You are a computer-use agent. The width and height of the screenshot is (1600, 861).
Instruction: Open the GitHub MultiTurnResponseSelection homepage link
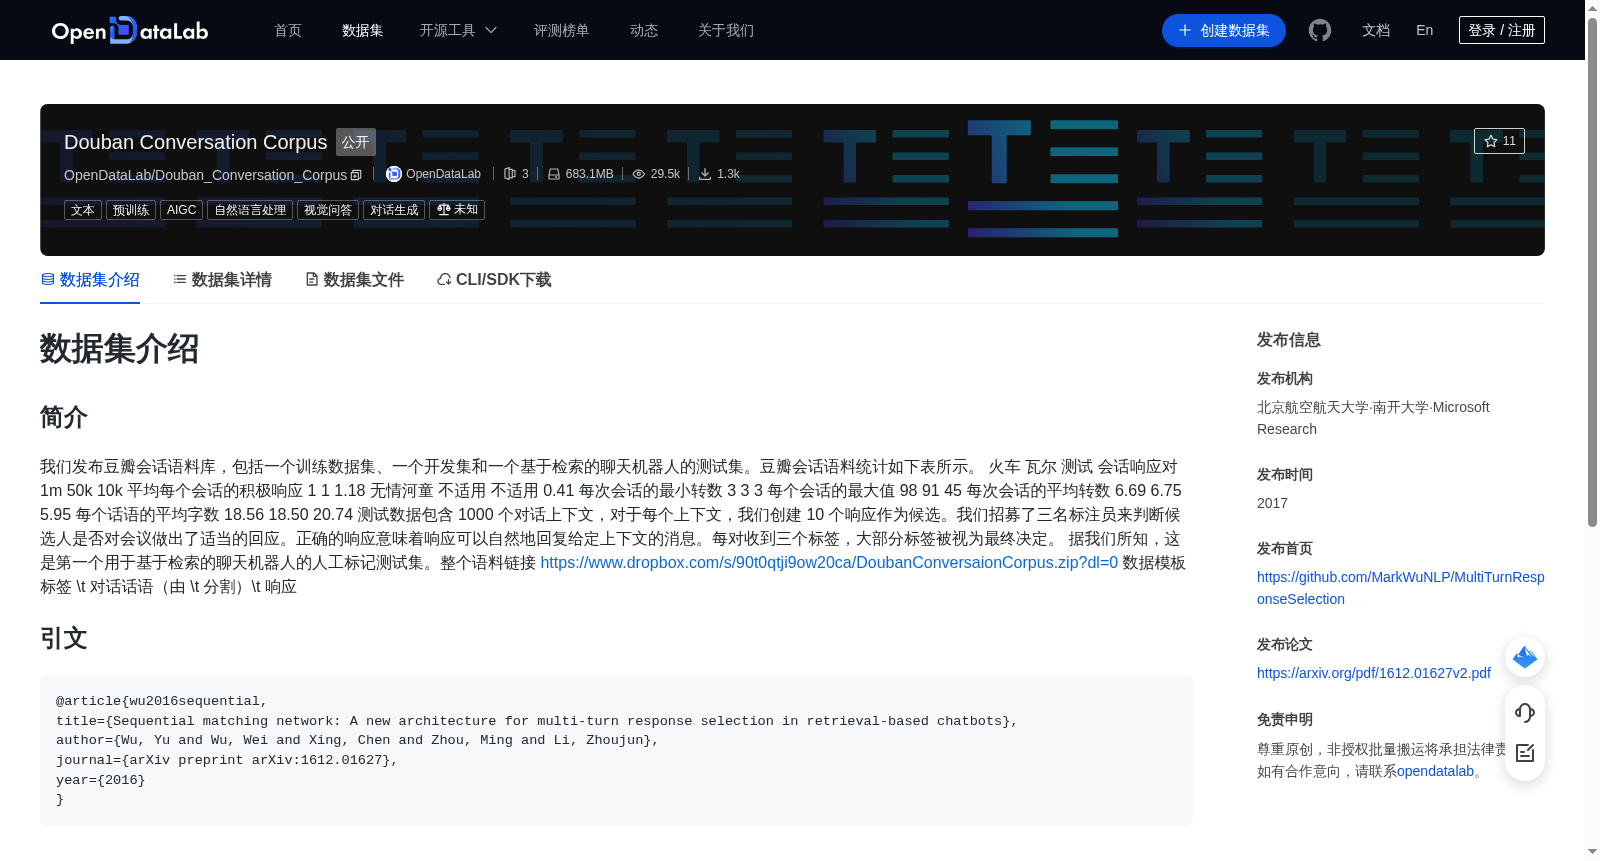point(1400,588)
